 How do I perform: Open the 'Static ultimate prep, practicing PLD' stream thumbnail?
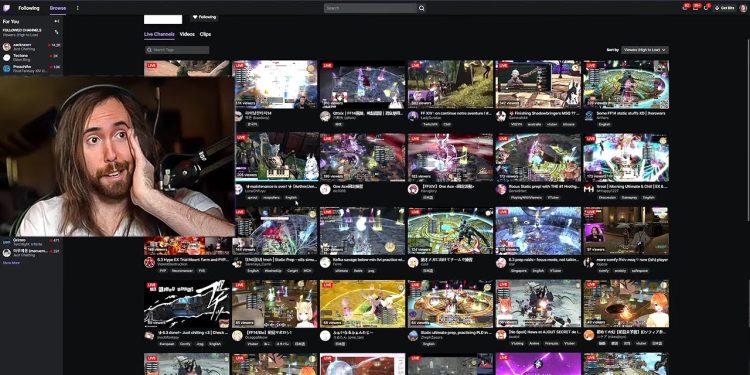pyautogui.click(x=450, y=304)
